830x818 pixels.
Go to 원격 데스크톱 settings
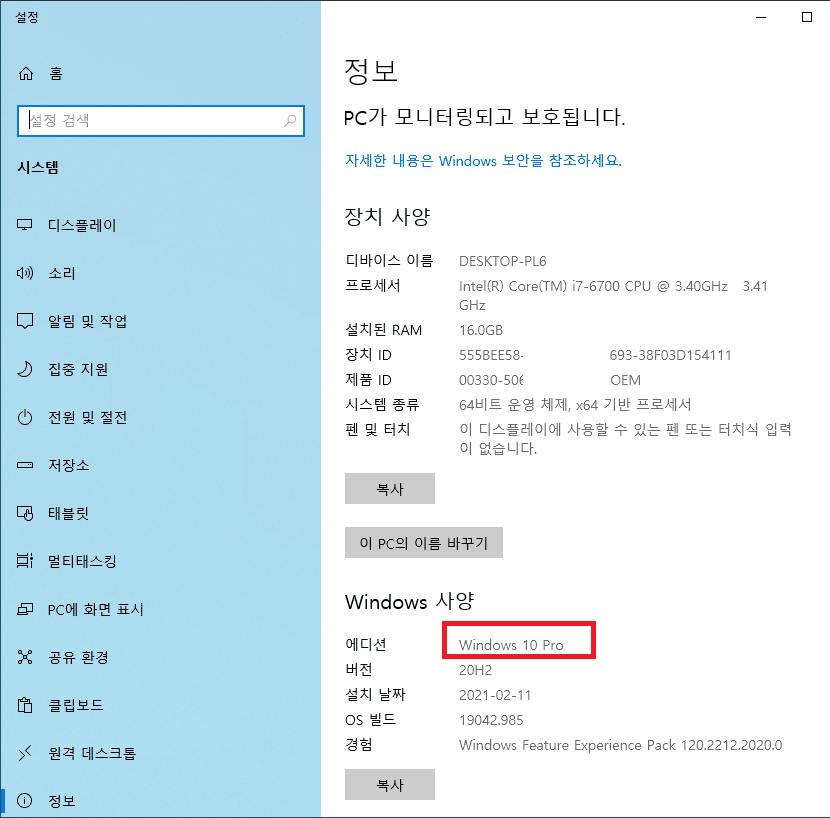pyautogui.click(x=92, y=753)
